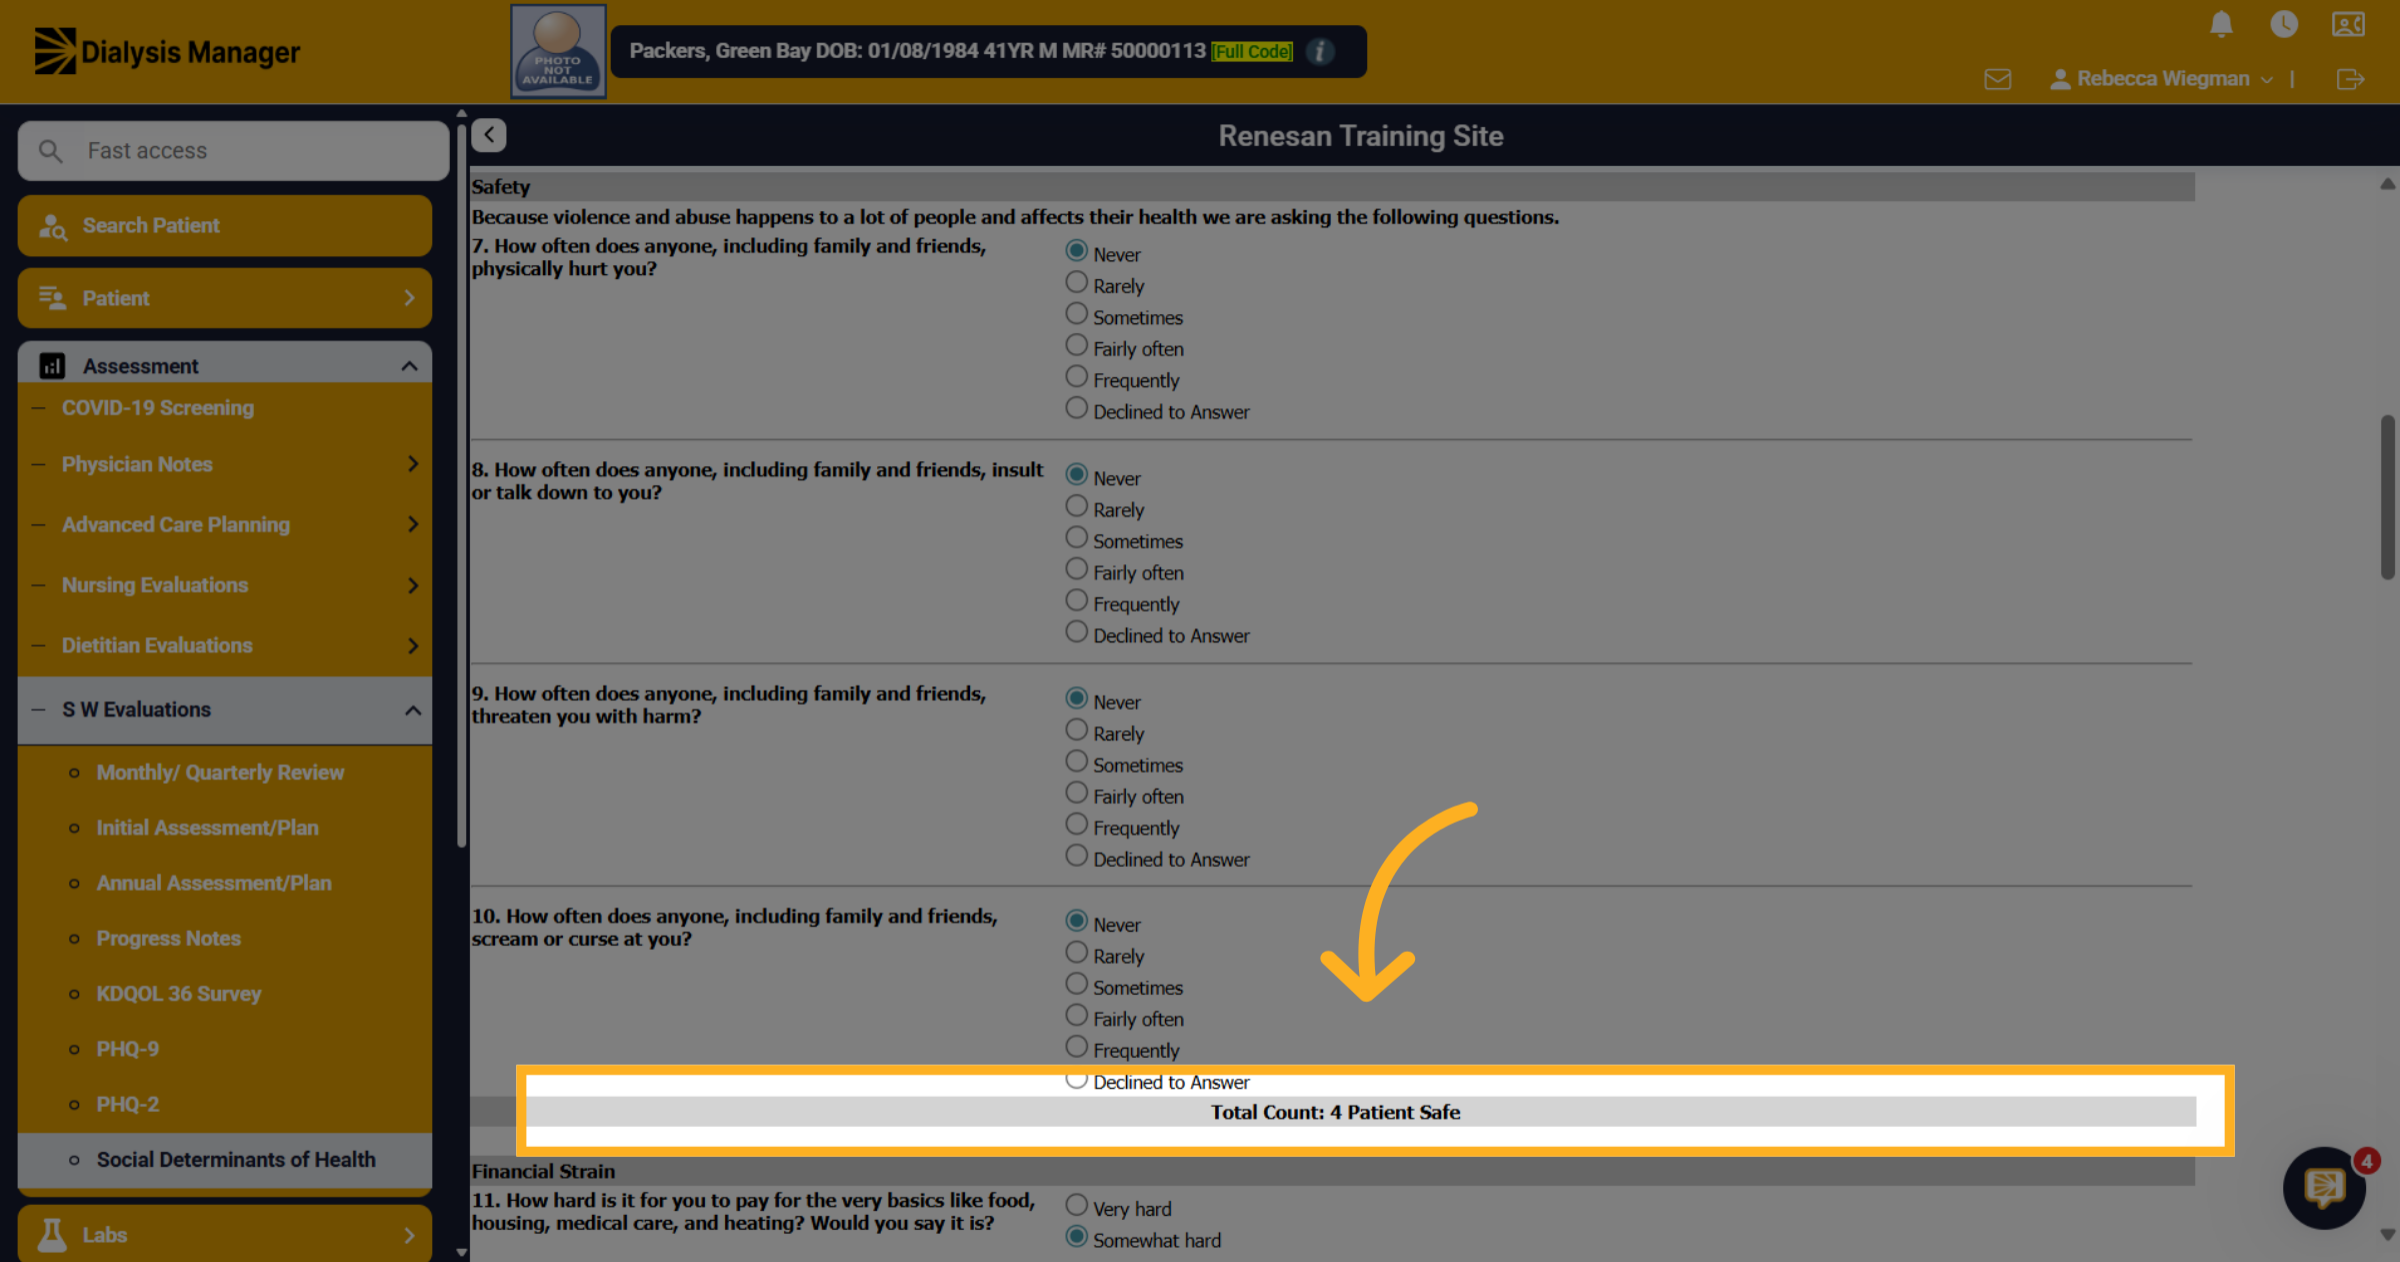Expand the Patient menu chevron
2400x1262 pixels.
[x=409, y=298]
